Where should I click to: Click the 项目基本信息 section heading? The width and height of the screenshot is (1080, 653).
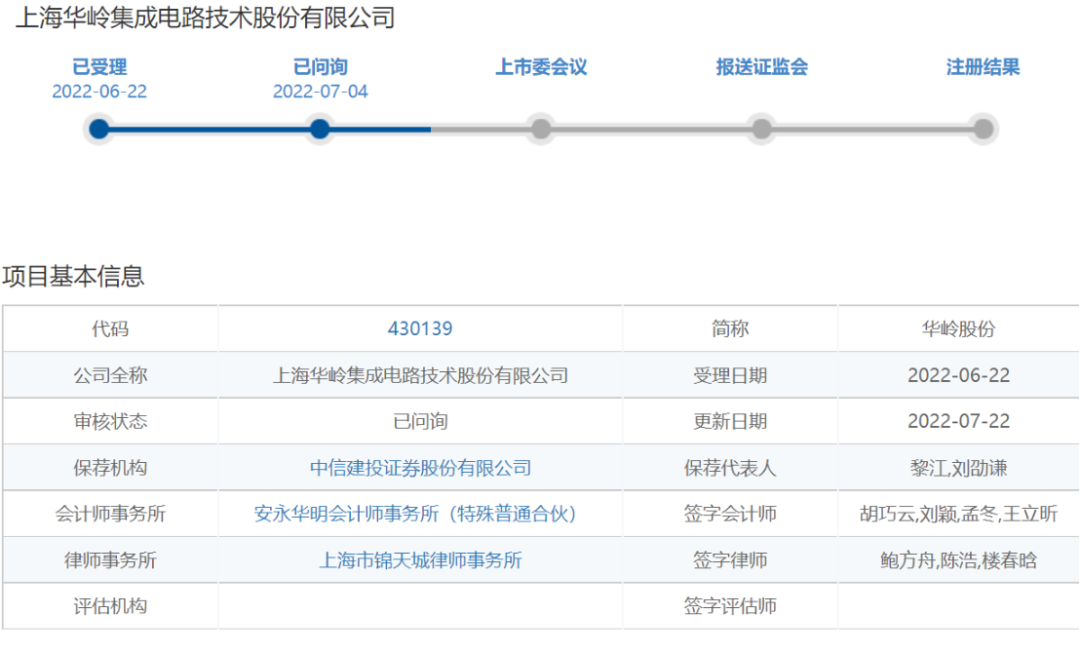(73, 276)
